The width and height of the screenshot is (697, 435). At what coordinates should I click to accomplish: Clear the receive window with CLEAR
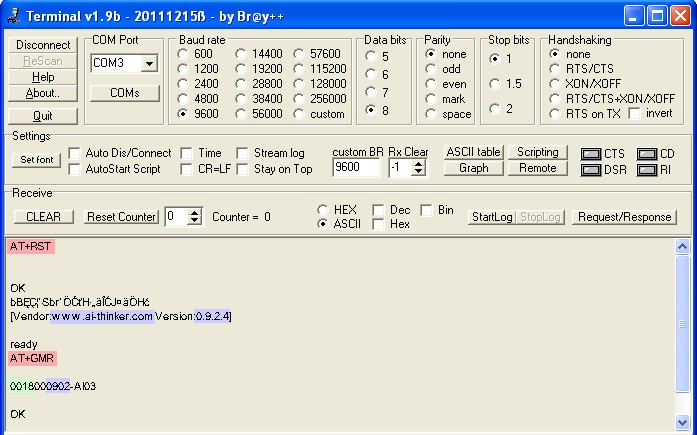pos(43,217)
